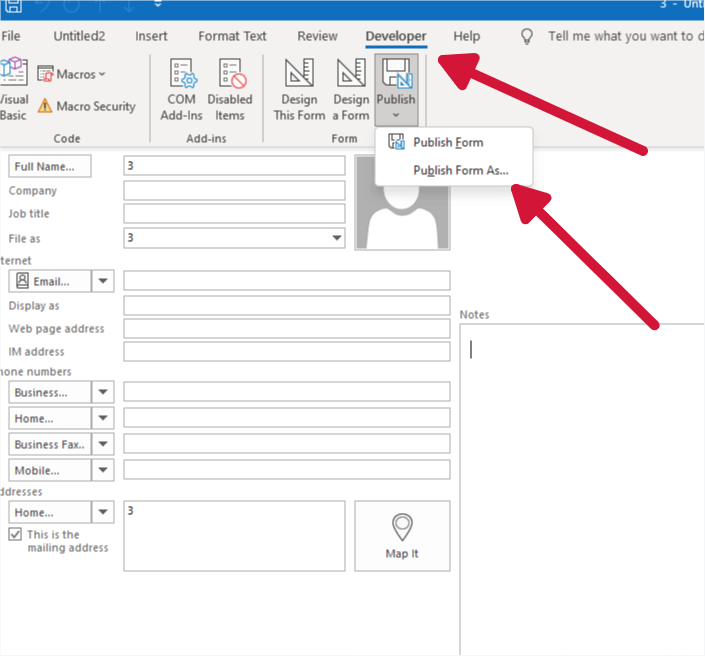The image size is (705, 656).
Task: Click the Full Name… button
Action: click(49, 166)
